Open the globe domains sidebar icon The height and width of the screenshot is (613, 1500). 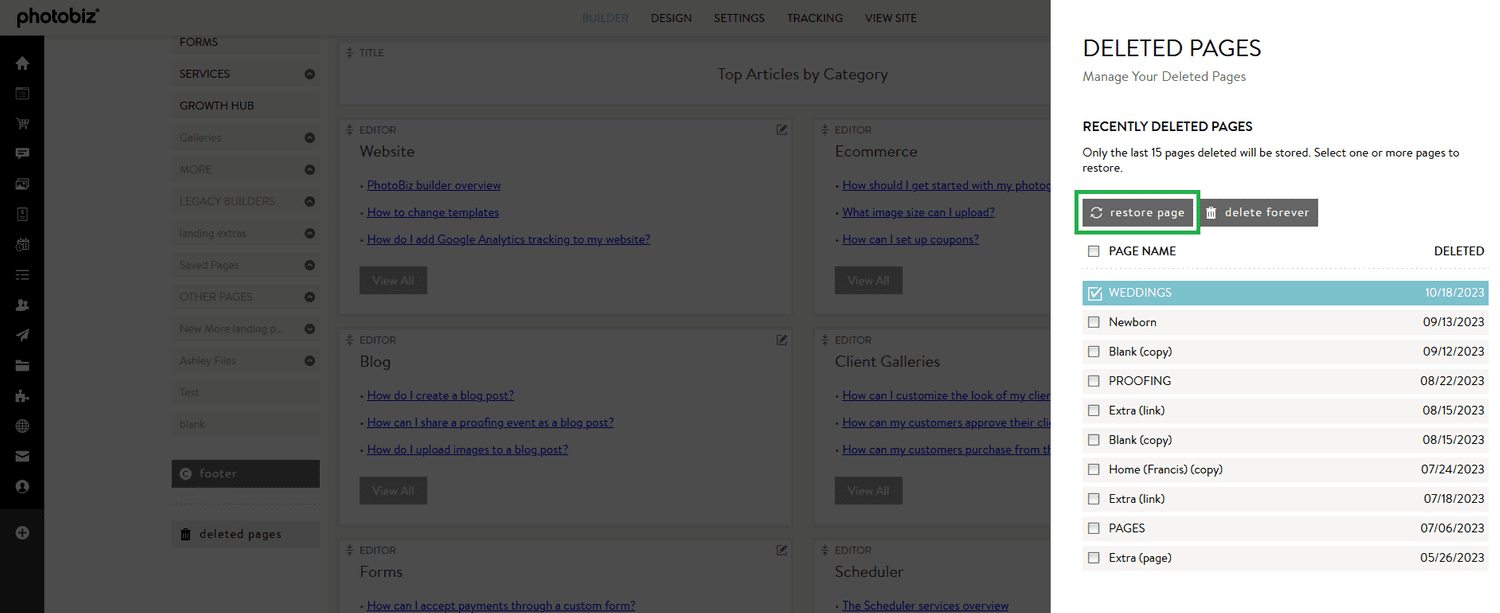tap(22, 426)
